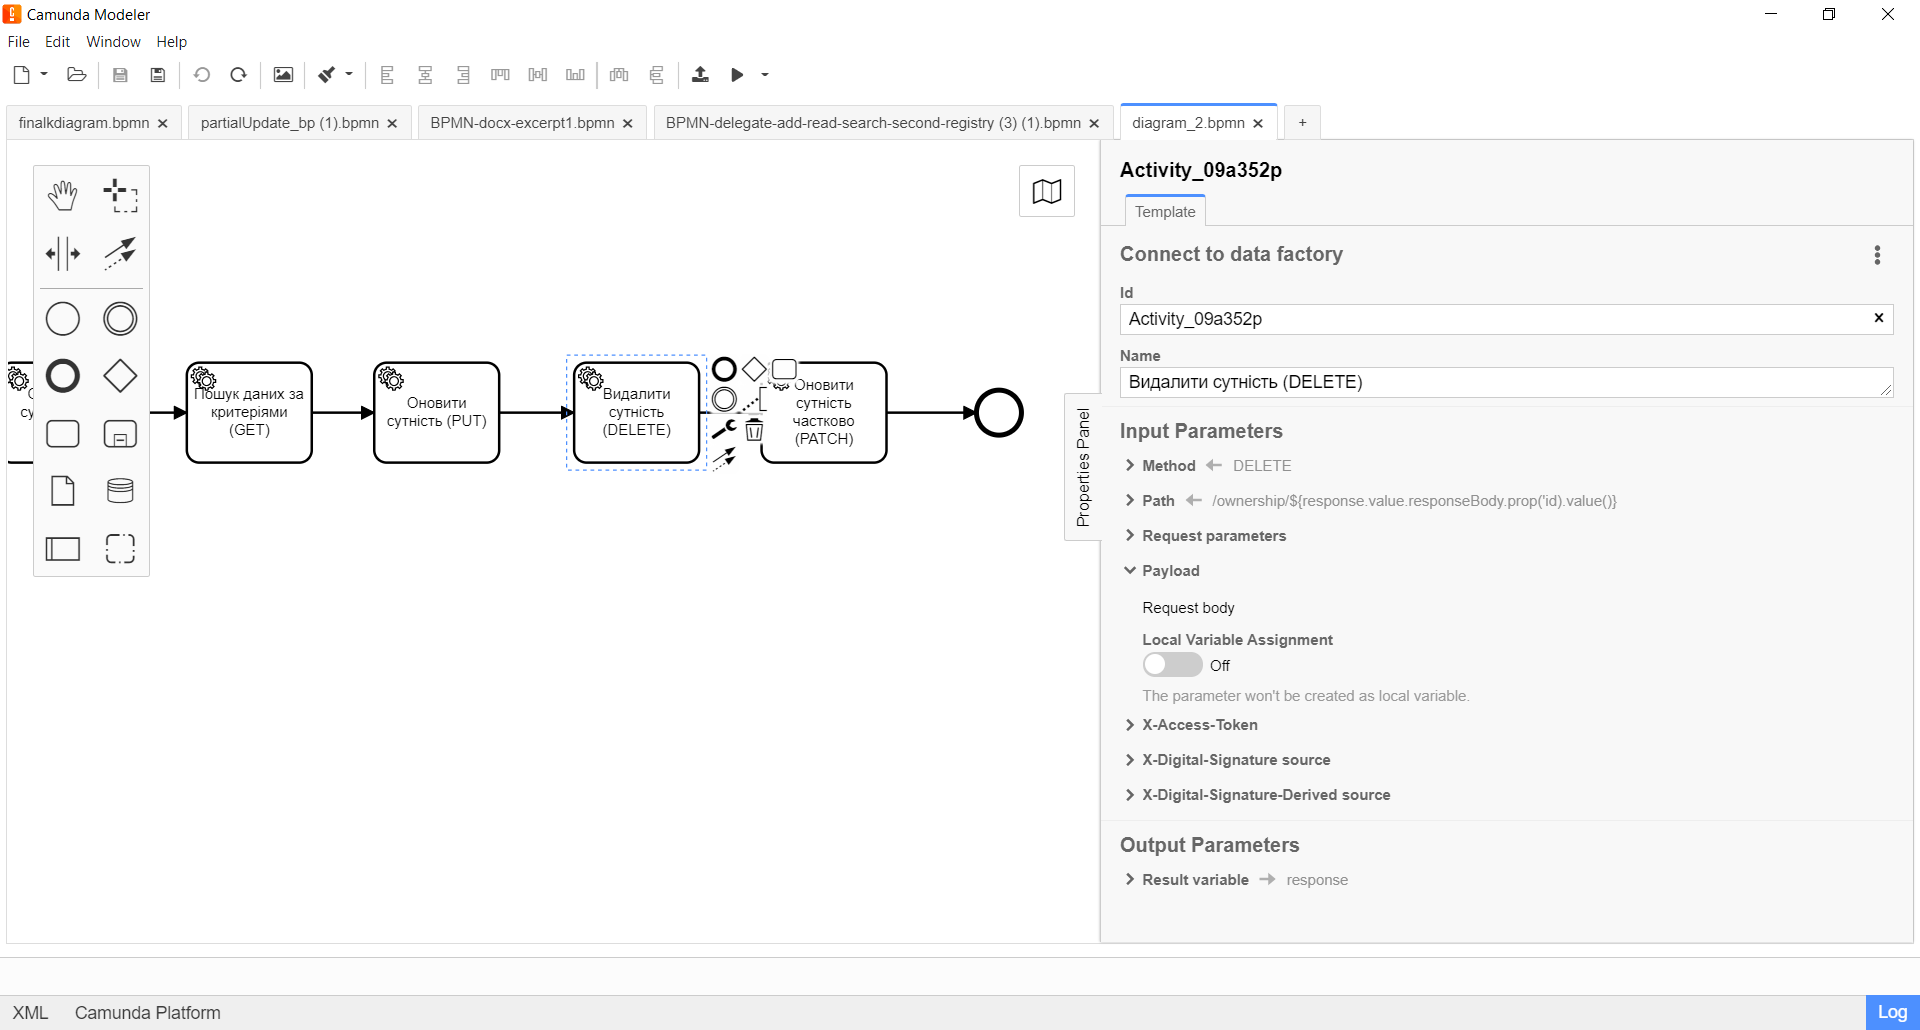Screen dimensions: 1920x1030
Task: Start process instance with play icon
Action: click(x=737, y=75)
